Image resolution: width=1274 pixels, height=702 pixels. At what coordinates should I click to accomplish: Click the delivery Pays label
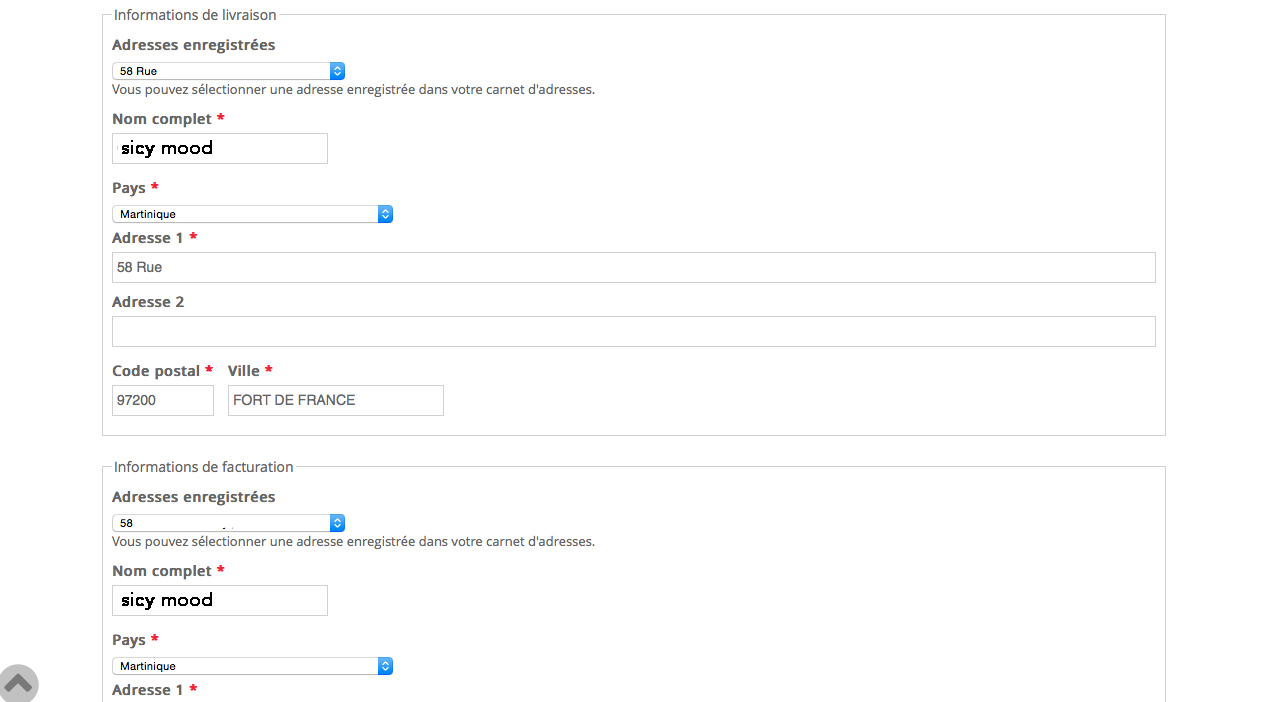[x=129, y=188]
